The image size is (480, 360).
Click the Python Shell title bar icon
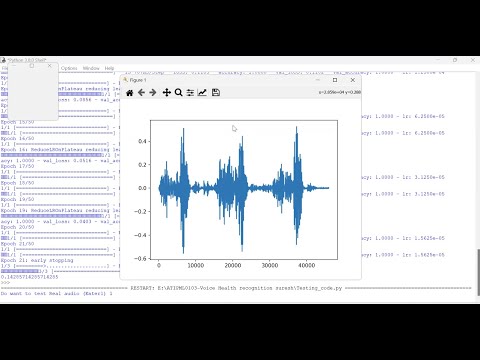coord(3,60)
